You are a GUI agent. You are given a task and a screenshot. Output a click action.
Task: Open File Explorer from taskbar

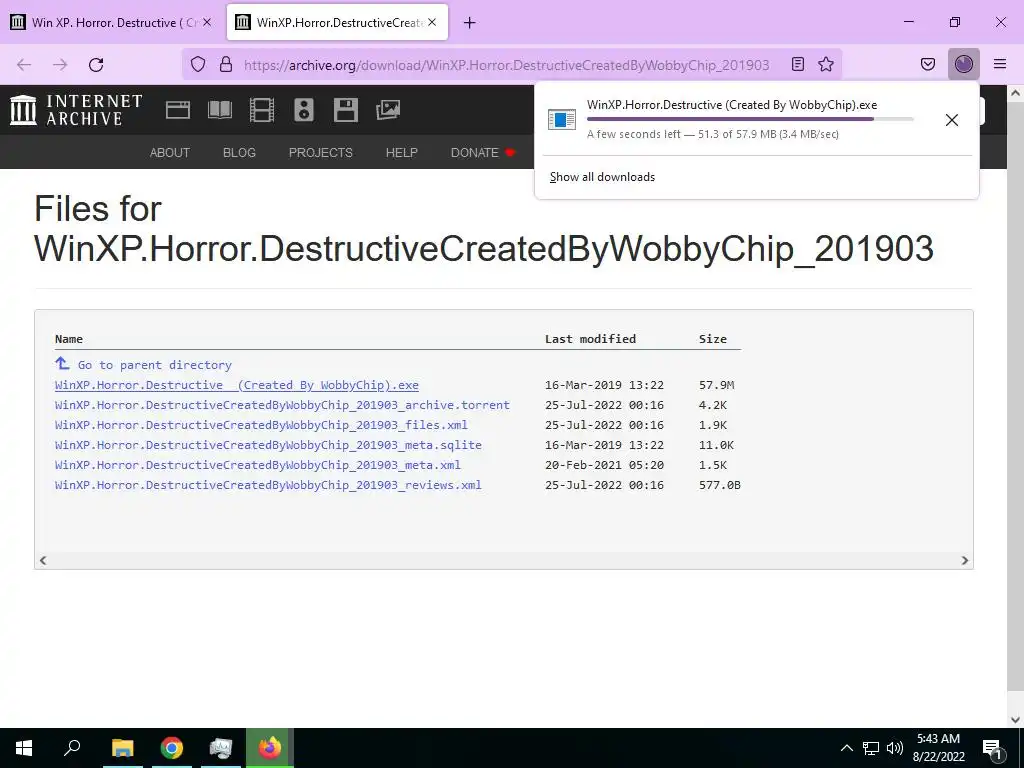[x=122, y=748]
